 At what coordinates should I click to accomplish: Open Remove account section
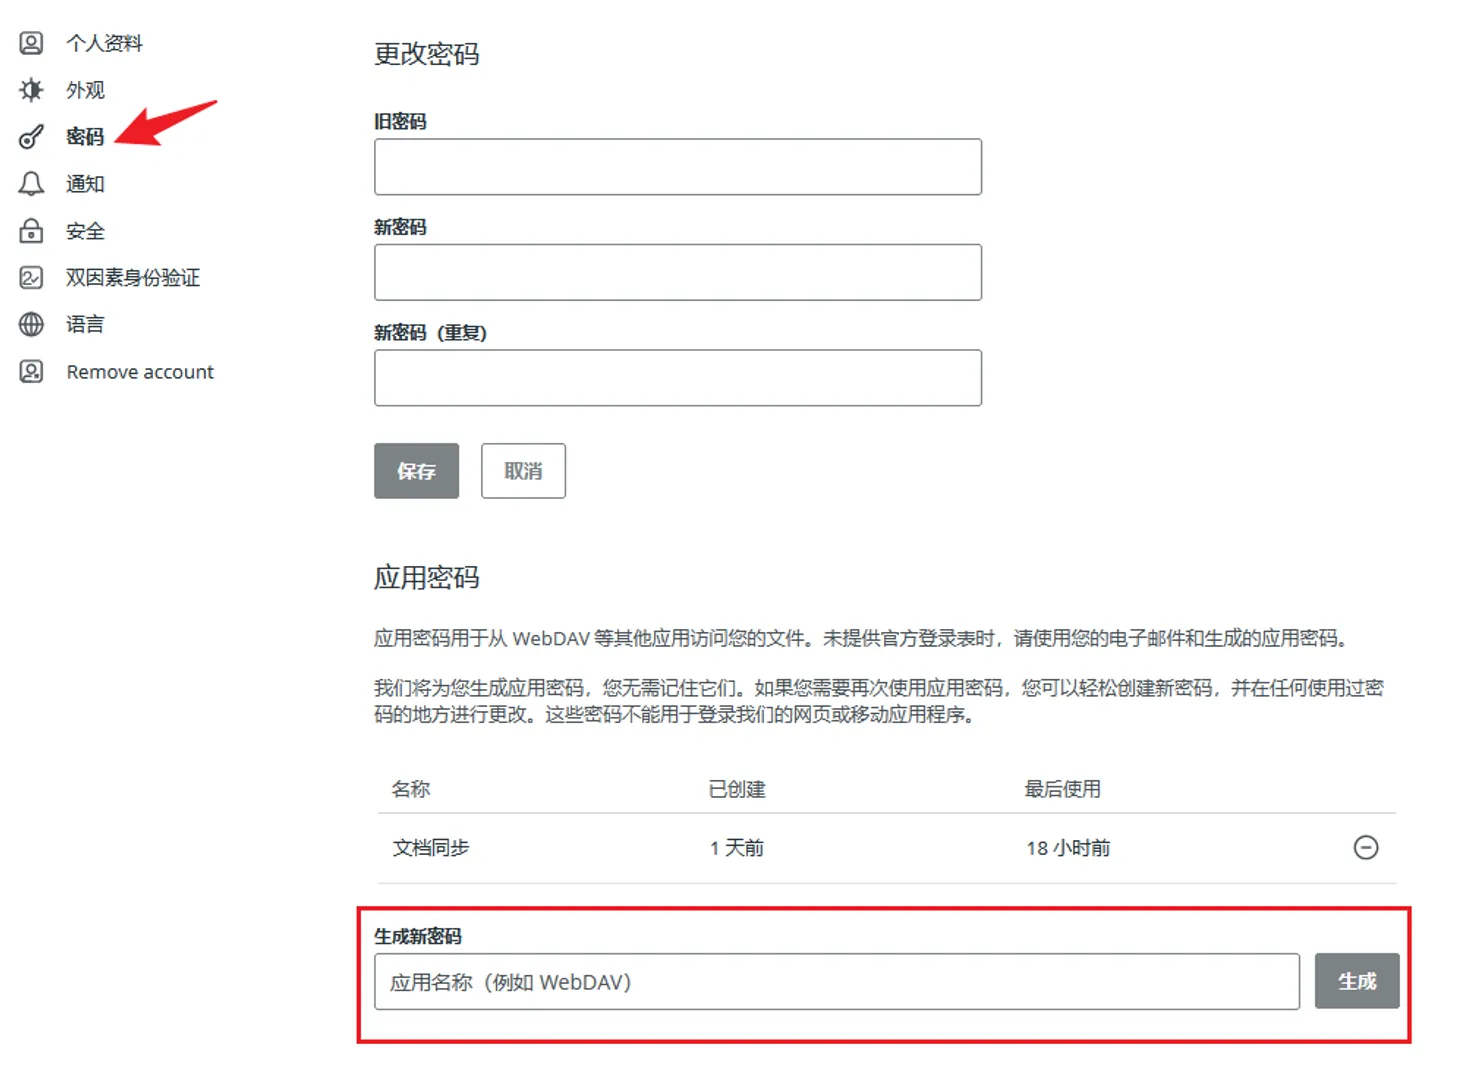140,372
